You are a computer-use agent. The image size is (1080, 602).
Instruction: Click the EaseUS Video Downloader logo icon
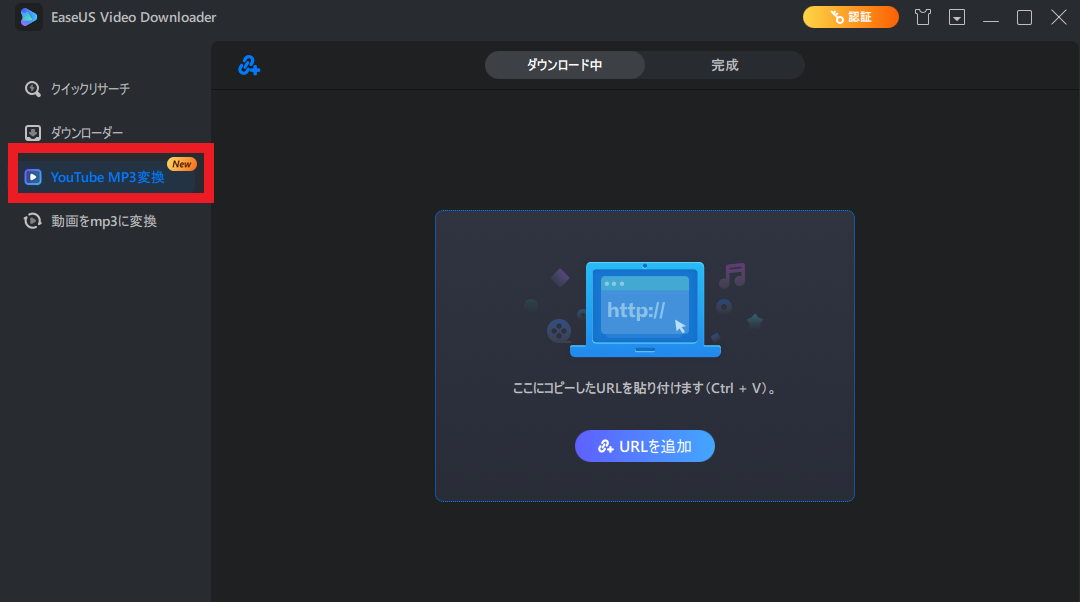[28, 17]
